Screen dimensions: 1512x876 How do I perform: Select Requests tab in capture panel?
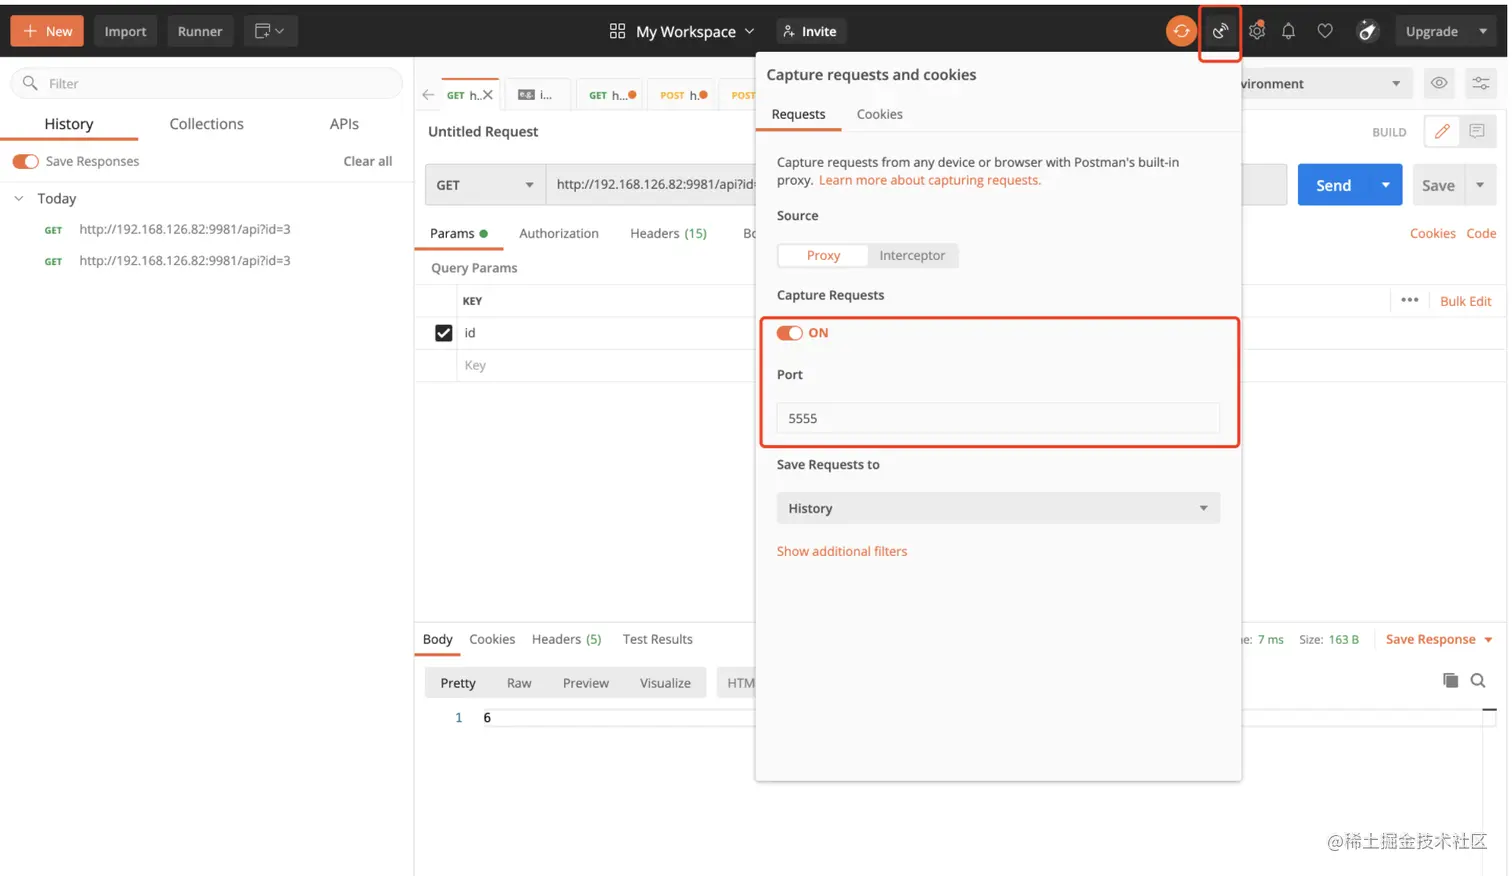(x=798, y=114)
